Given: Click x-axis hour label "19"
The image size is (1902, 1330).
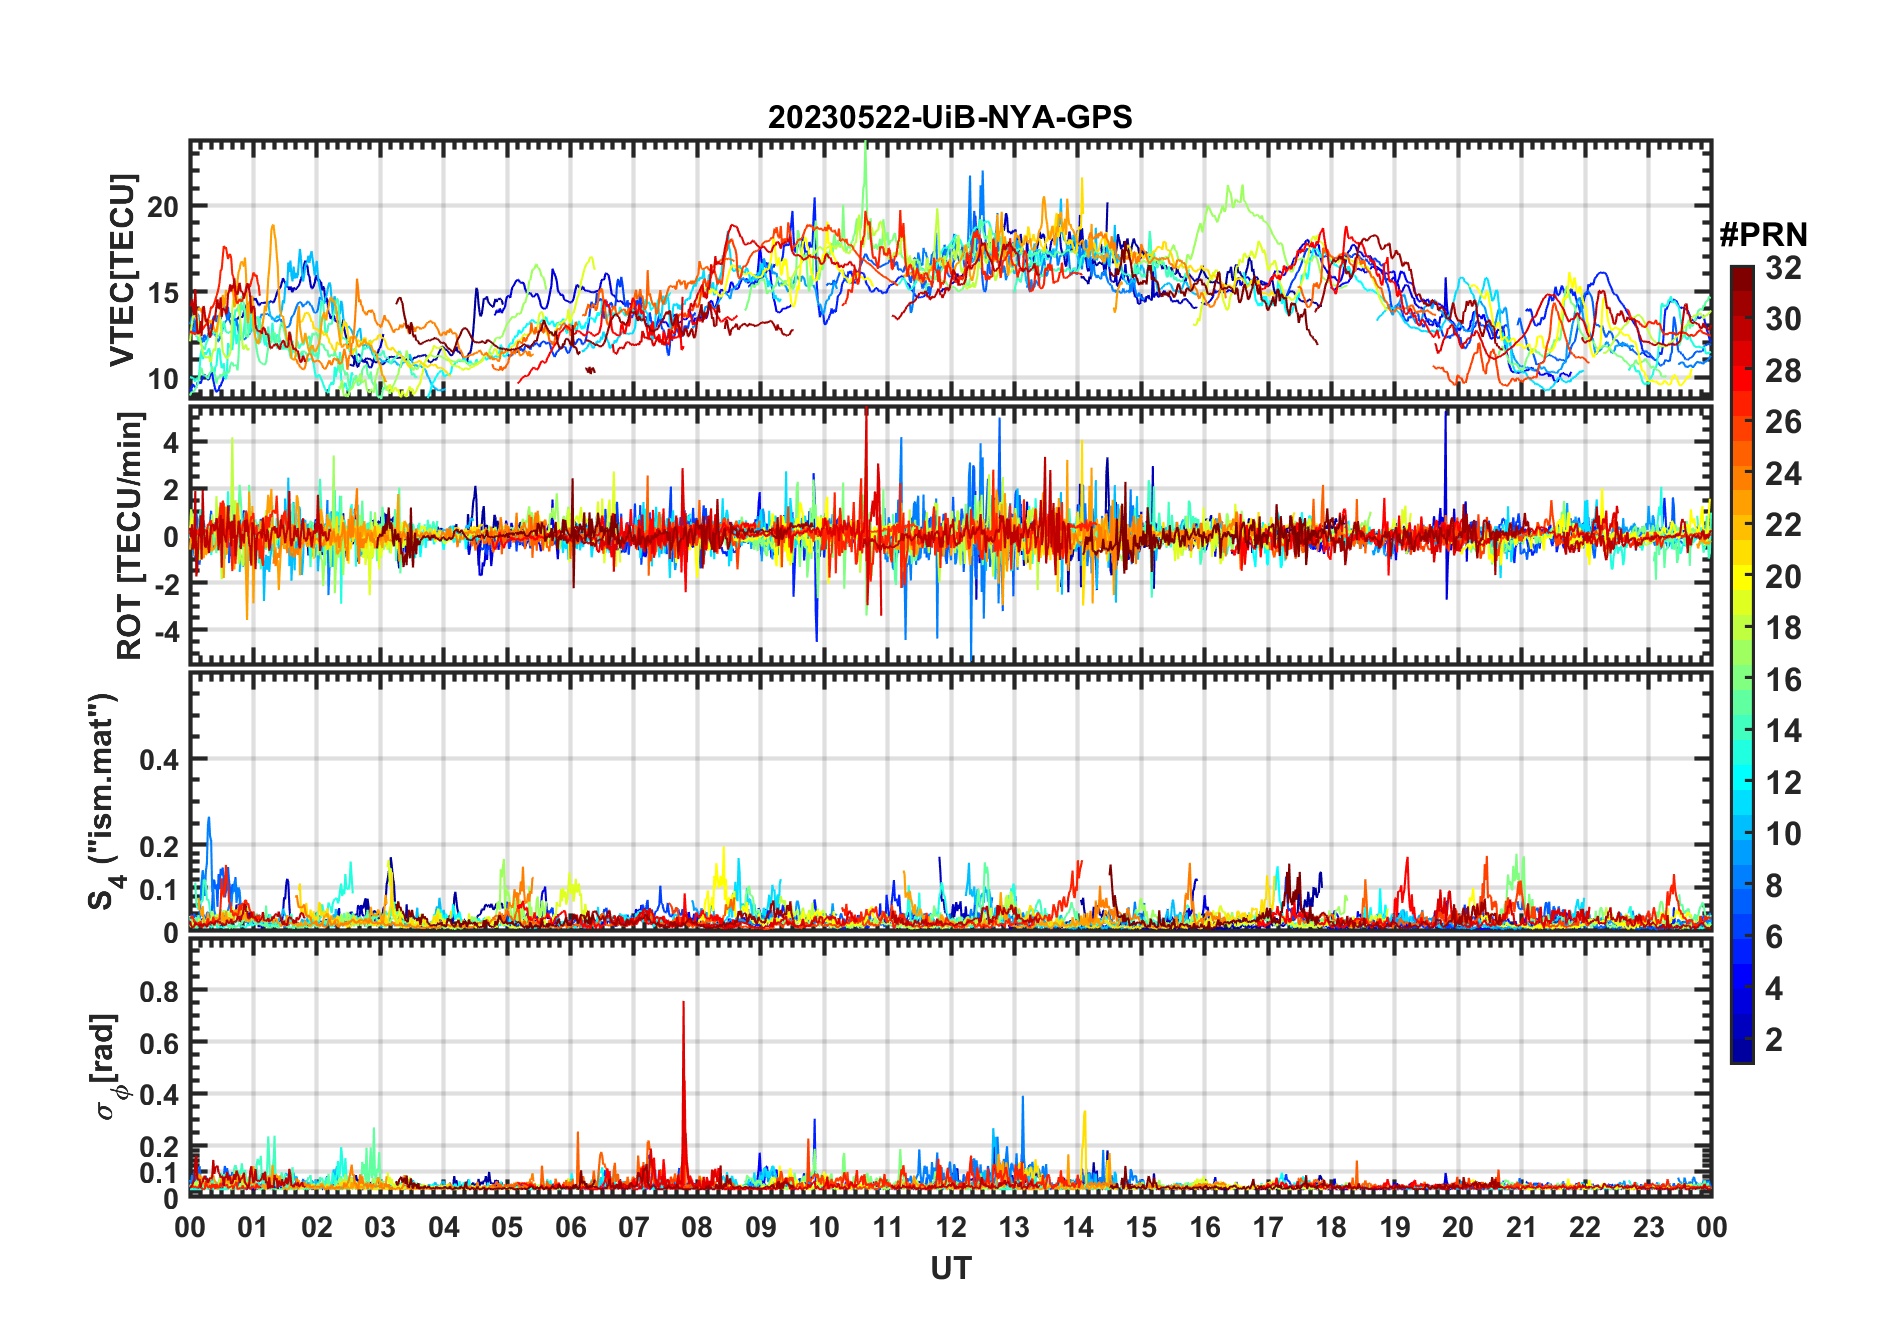Looking at the screenshot, I should tap(1395, 1227).
